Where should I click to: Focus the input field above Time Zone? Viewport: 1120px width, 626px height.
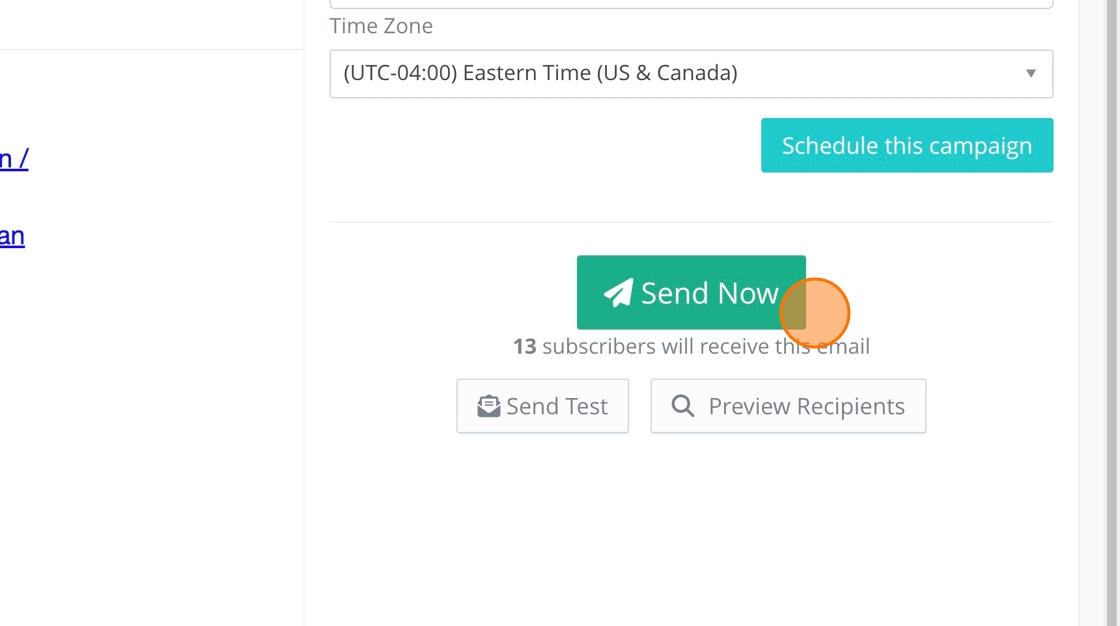(x=690, y=3)
